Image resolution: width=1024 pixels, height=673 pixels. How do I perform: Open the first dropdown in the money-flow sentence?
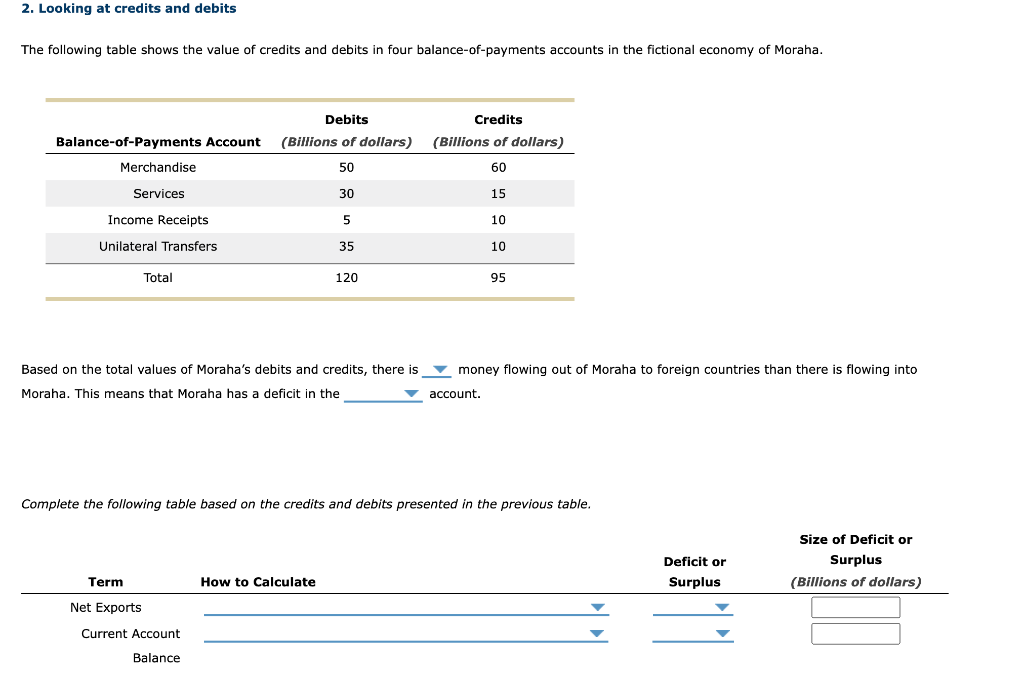(437, 369)
